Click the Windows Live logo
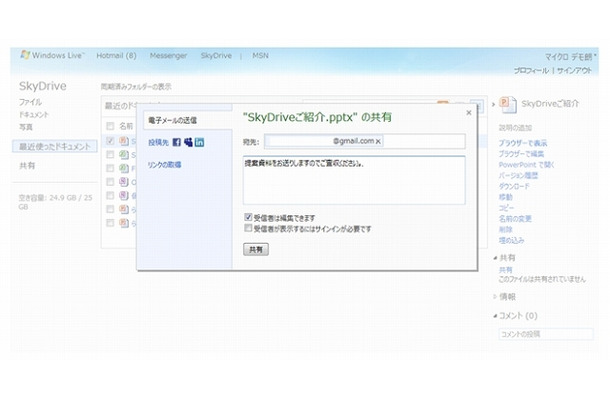This screenshot has width=610, height=400. point(52,55)
